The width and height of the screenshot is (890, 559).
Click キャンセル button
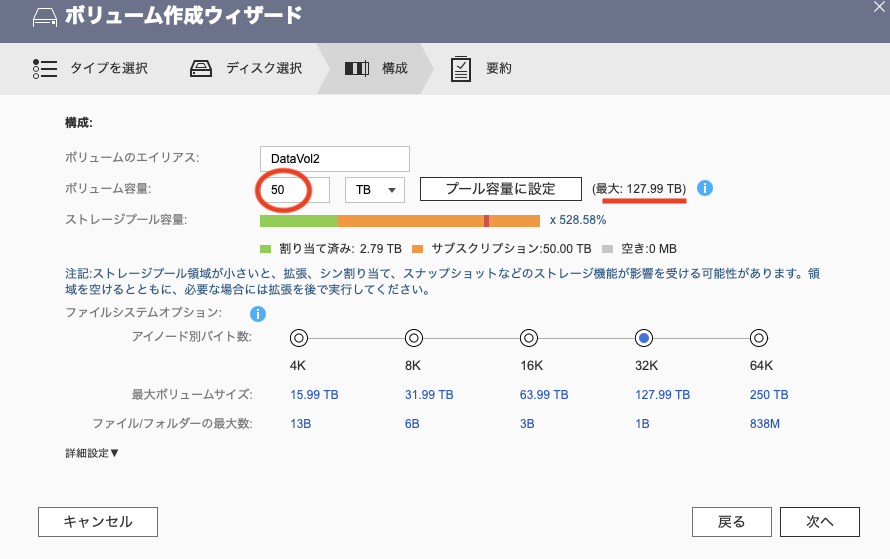click(98, 522)
